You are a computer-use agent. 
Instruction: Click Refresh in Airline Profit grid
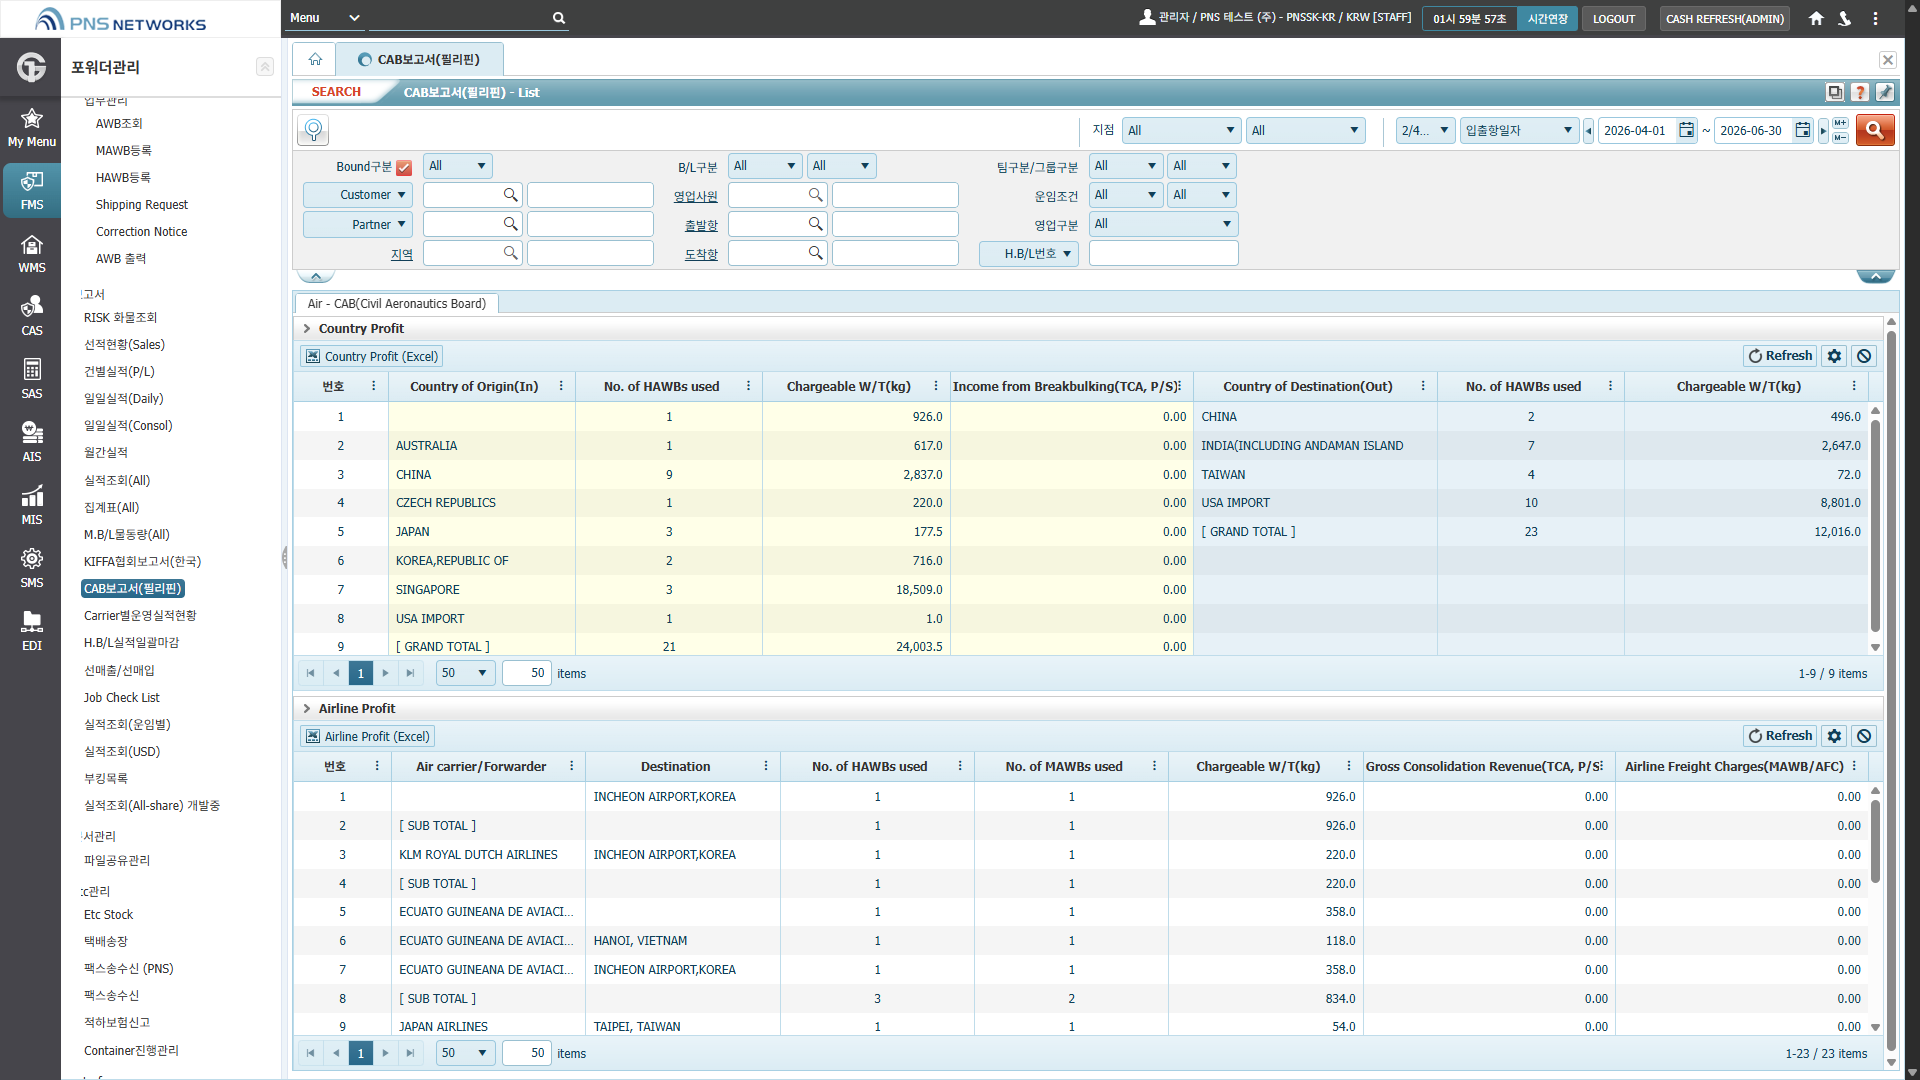(1780, 736)
